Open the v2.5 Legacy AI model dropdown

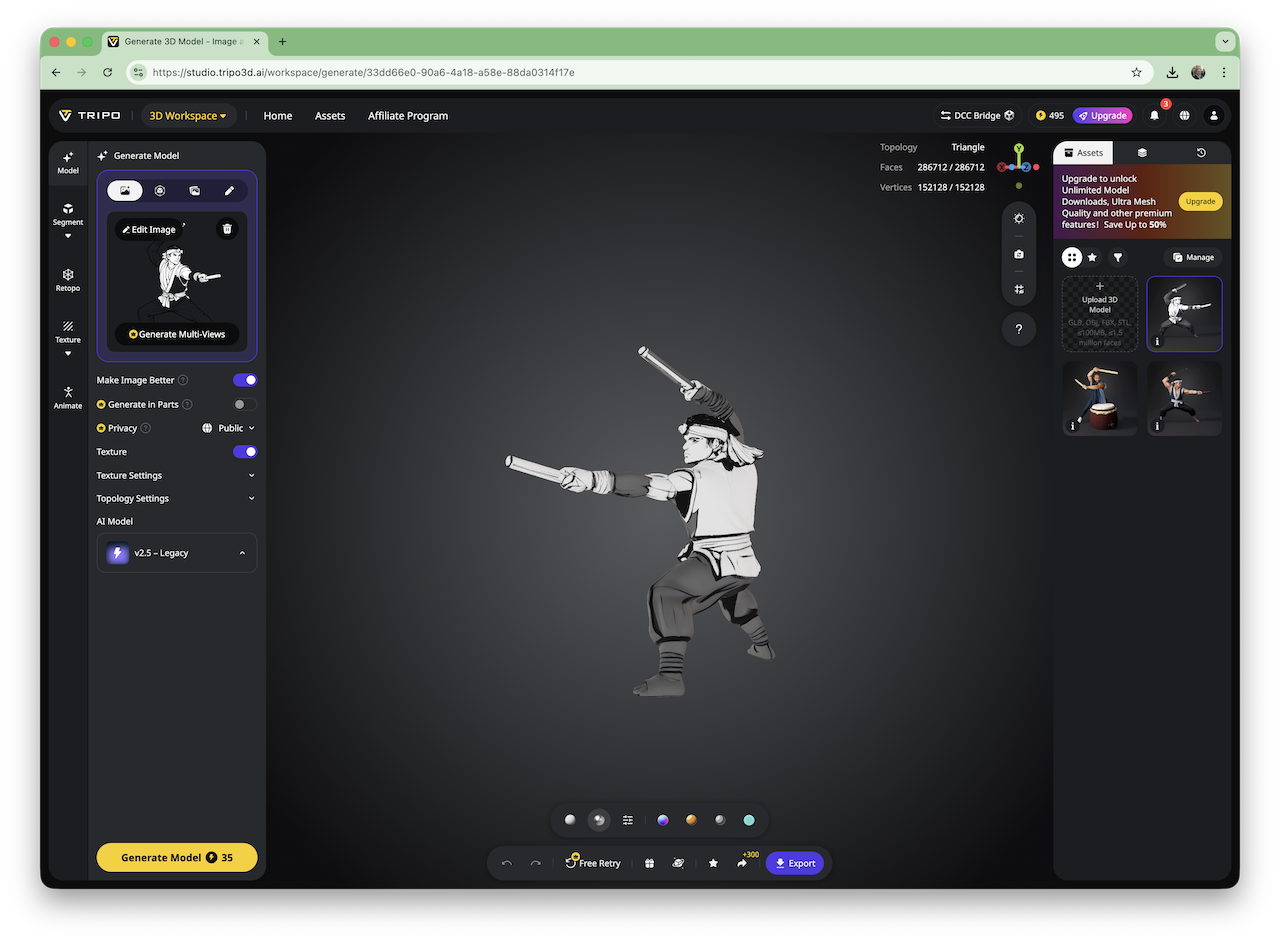coord(177,553)
